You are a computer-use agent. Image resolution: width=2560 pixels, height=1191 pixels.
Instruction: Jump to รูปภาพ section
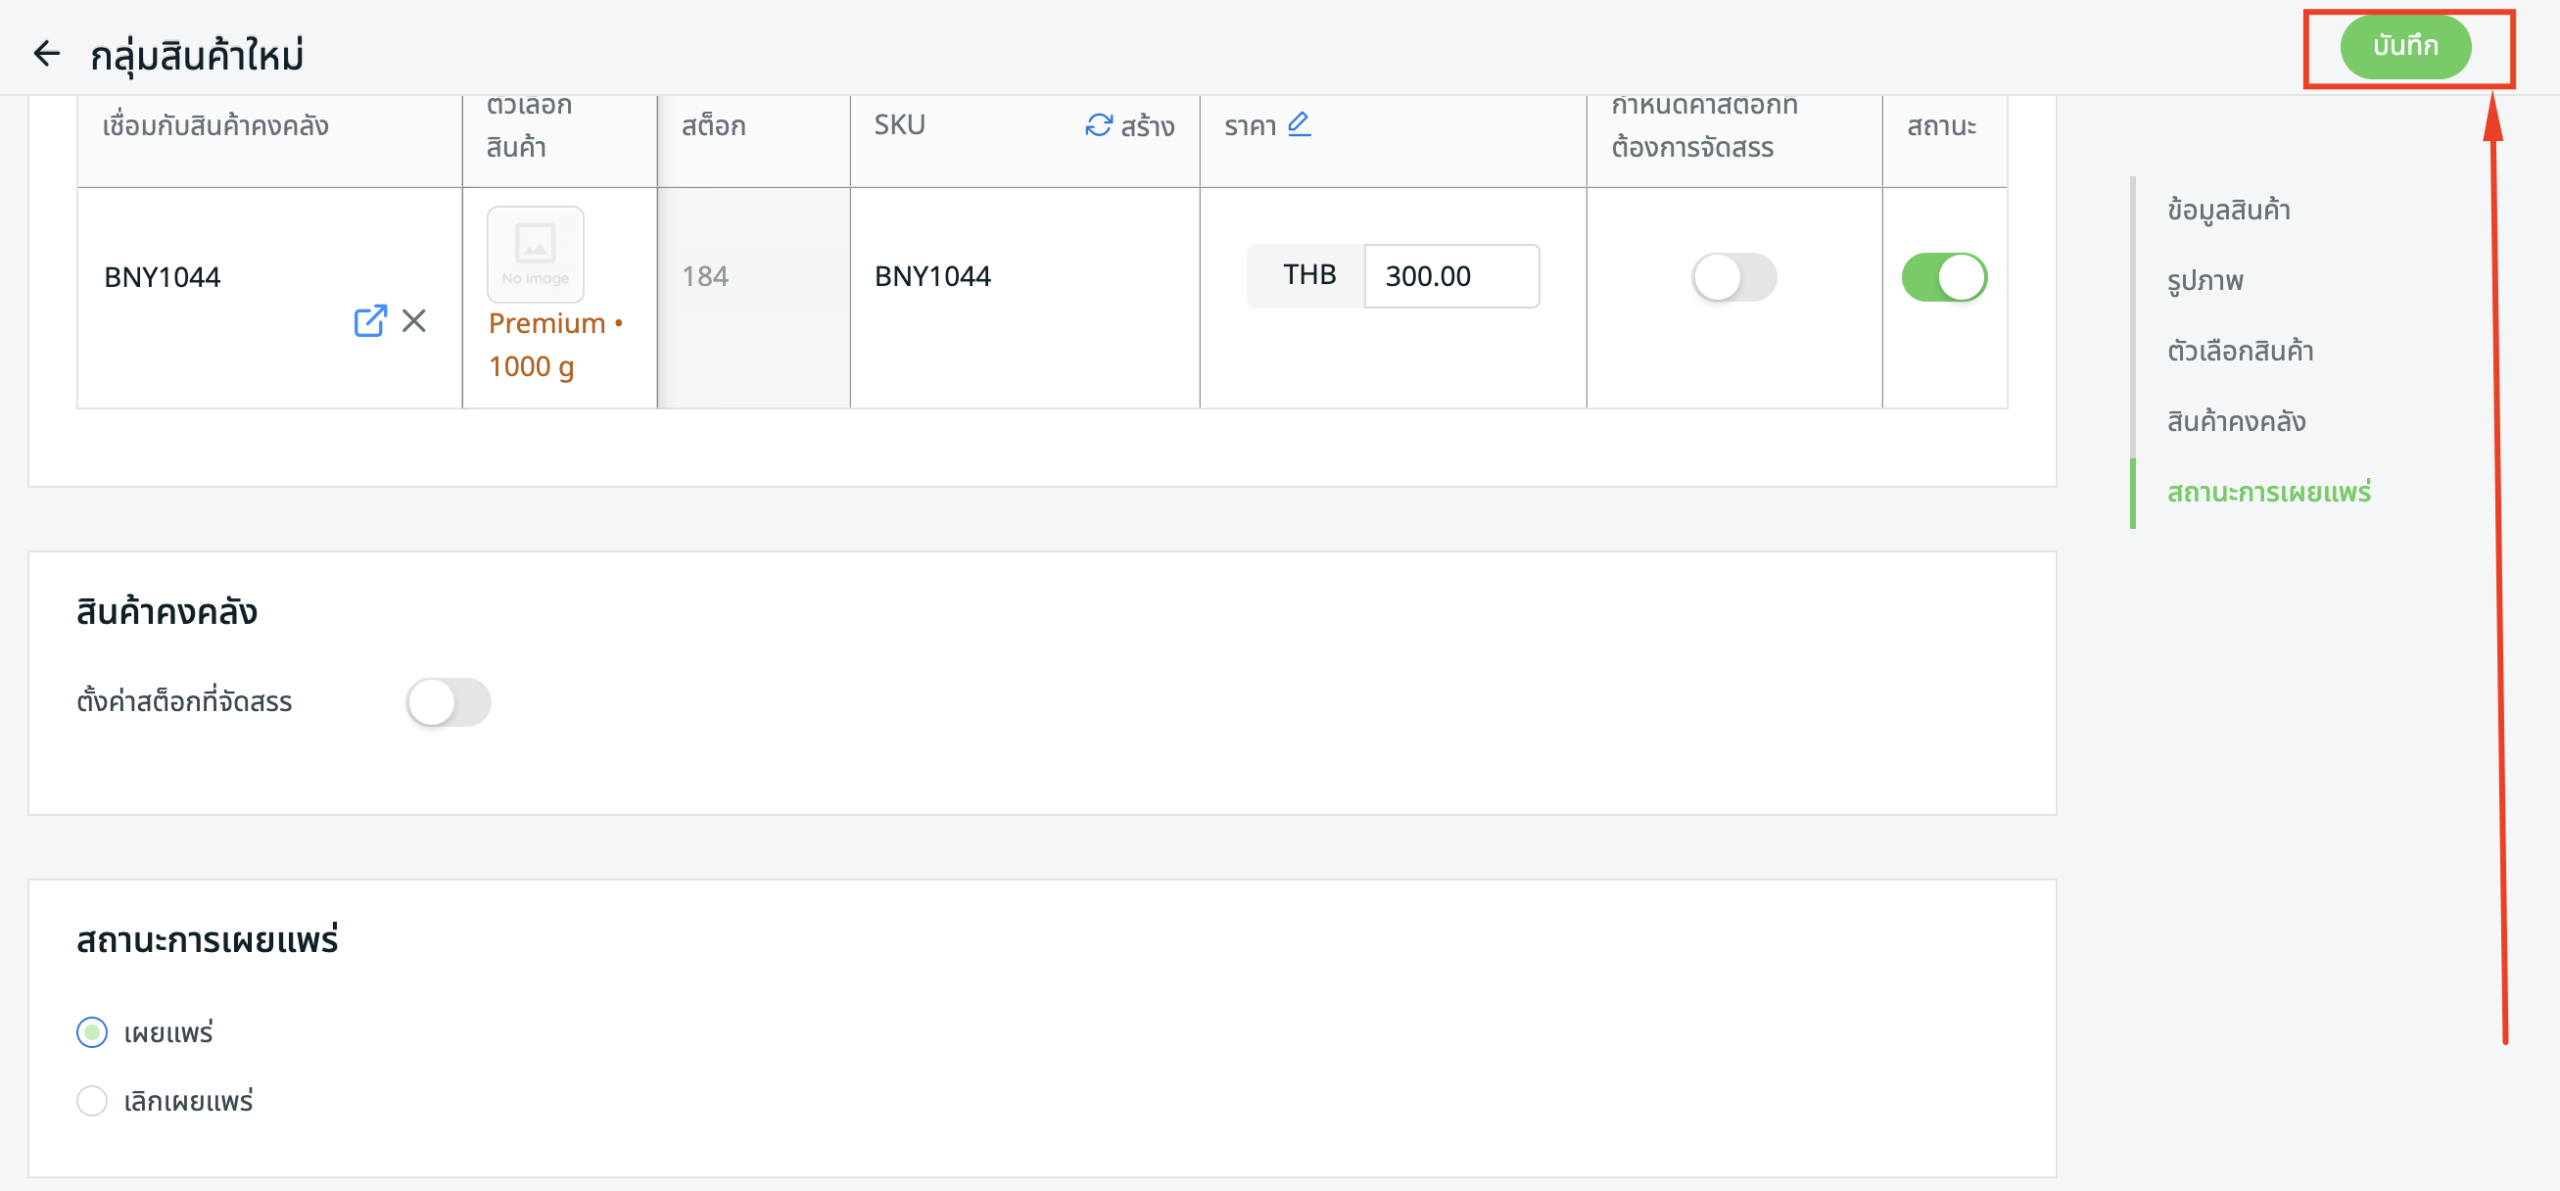tap(2205, 281)
